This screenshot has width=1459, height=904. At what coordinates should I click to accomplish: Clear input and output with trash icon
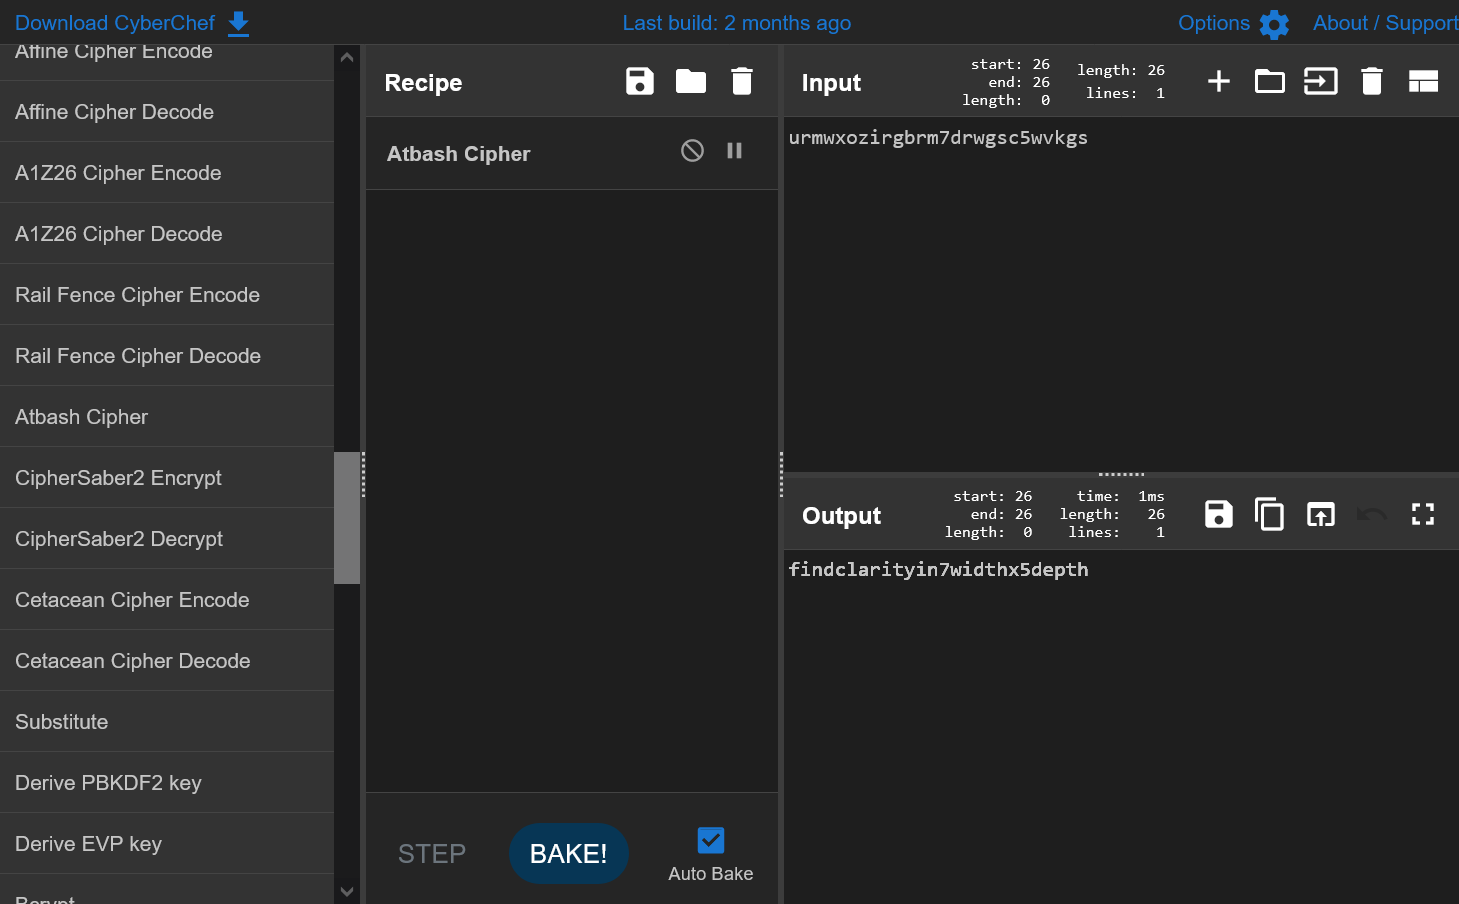1372,81
